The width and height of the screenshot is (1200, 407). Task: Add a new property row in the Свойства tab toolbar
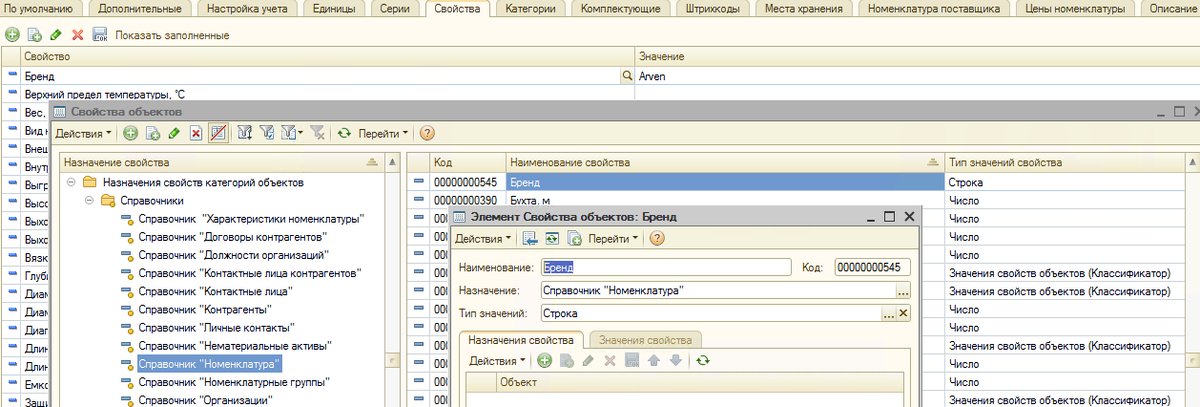click(x=12, y=35)
